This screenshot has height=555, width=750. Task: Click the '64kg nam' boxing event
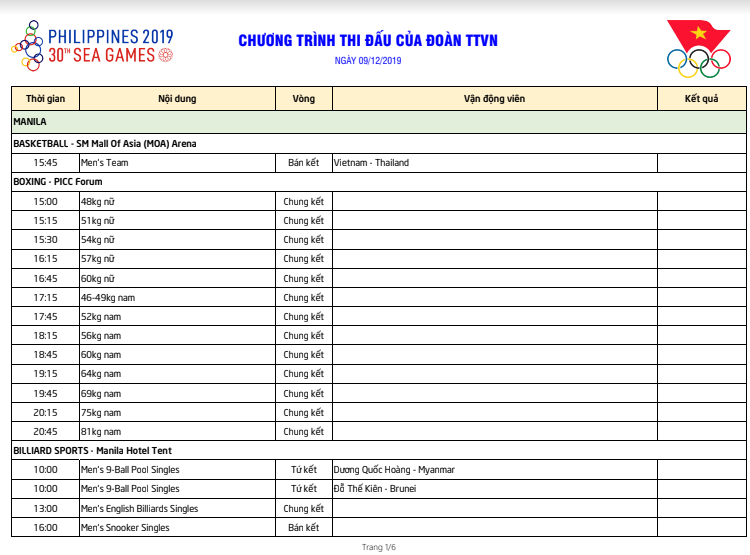177,374
